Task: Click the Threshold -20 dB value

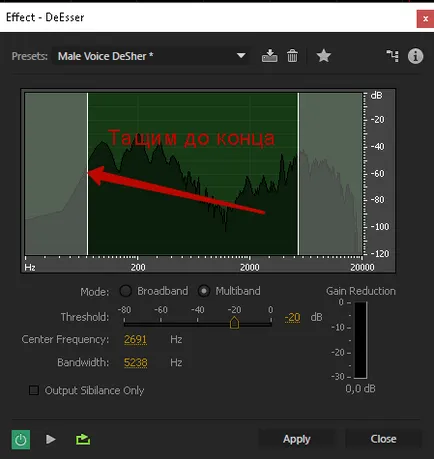Action: (292, 317)
